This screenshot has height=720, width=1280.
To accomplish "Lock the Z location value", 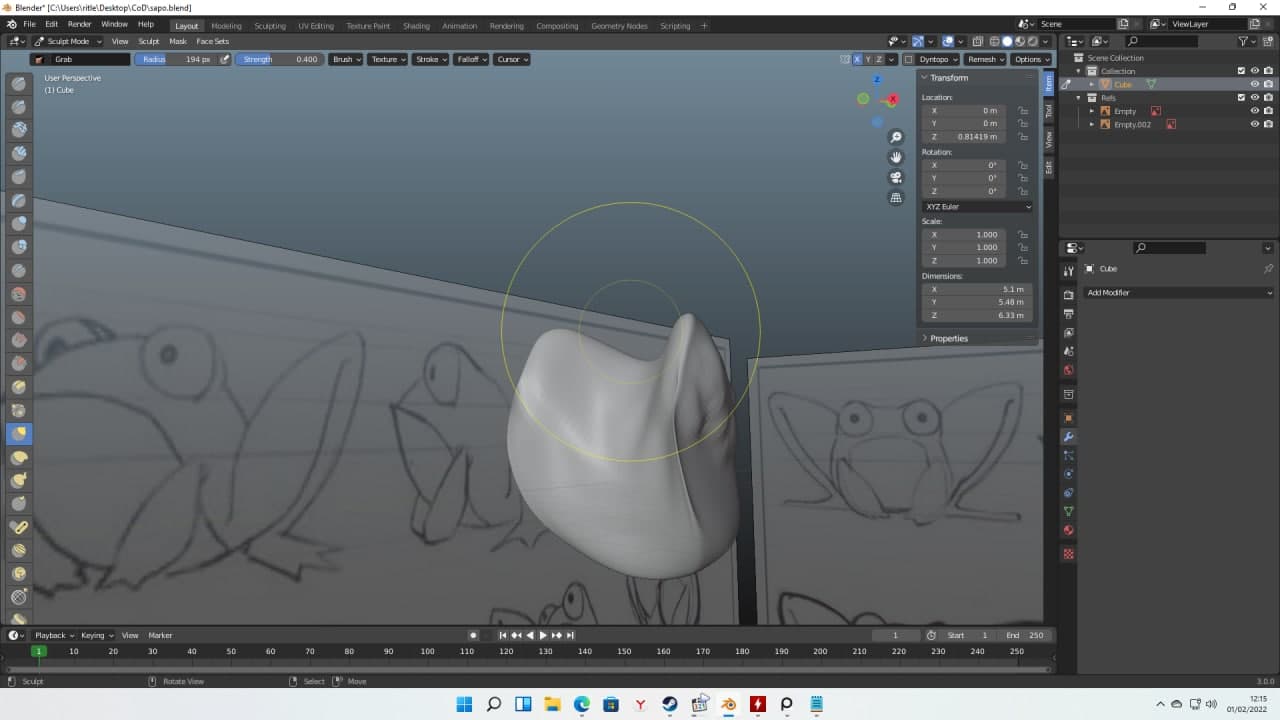I will point(1023,136).
